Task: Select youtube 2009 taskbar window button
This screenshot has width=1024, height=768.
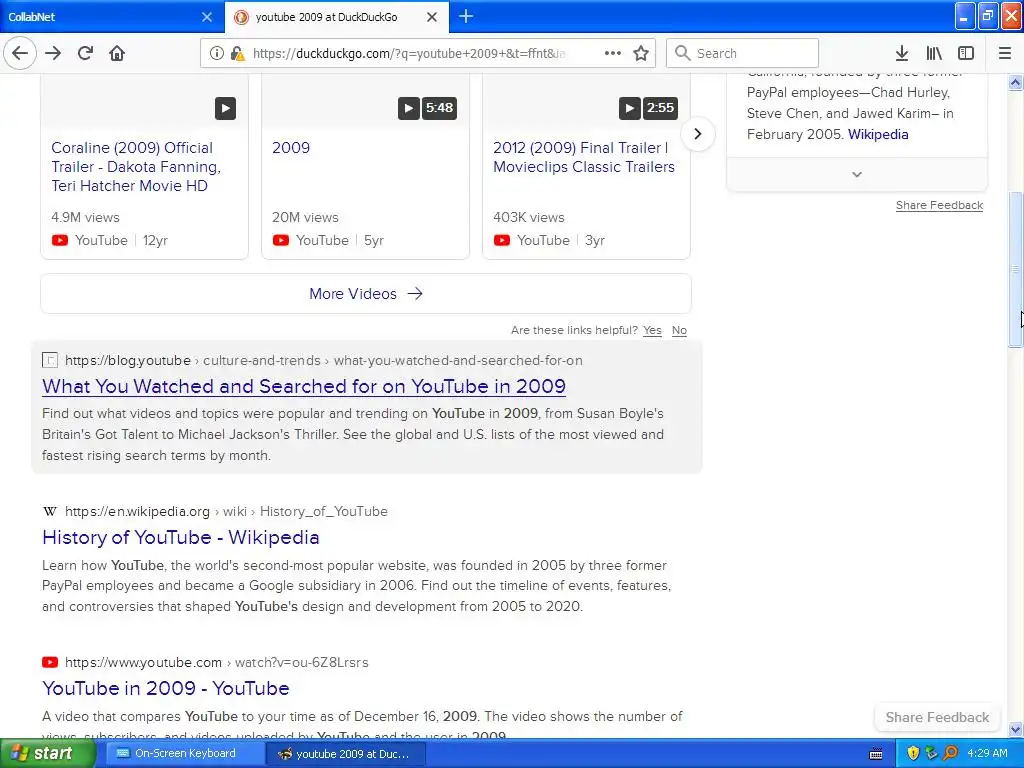Action: pos(346,754)
